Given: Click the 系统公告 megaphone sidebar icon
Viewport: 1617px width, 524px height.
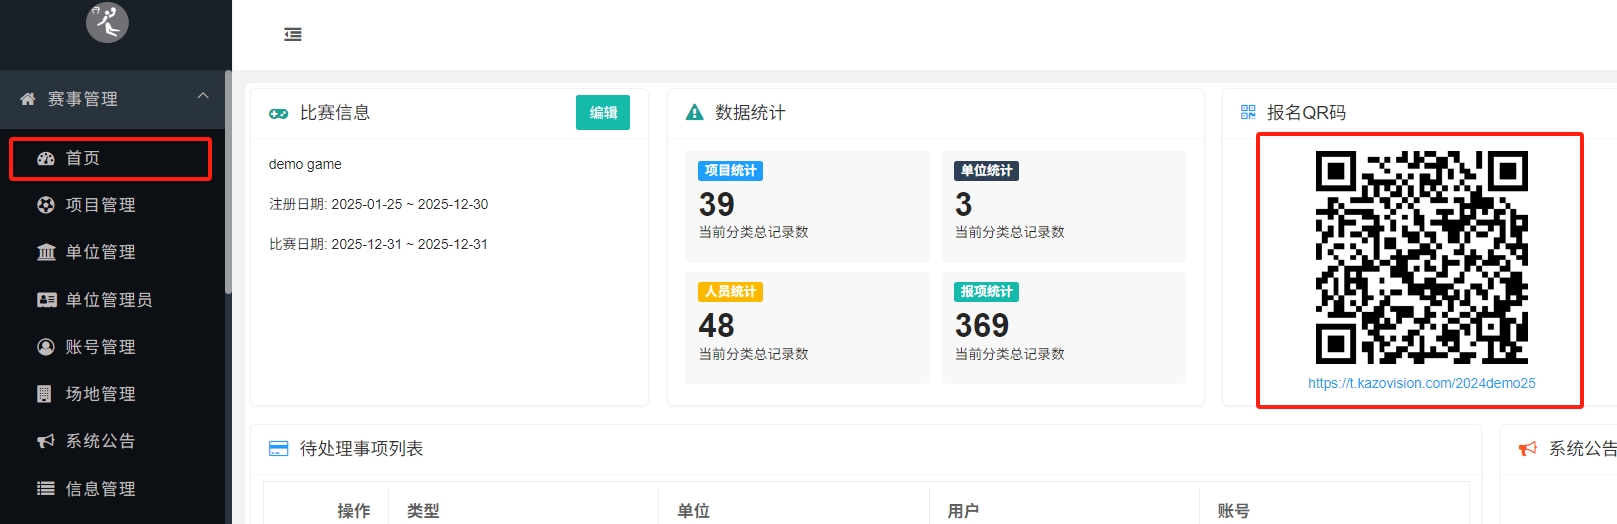Looking at the screenshot, I should click(46, 441).
